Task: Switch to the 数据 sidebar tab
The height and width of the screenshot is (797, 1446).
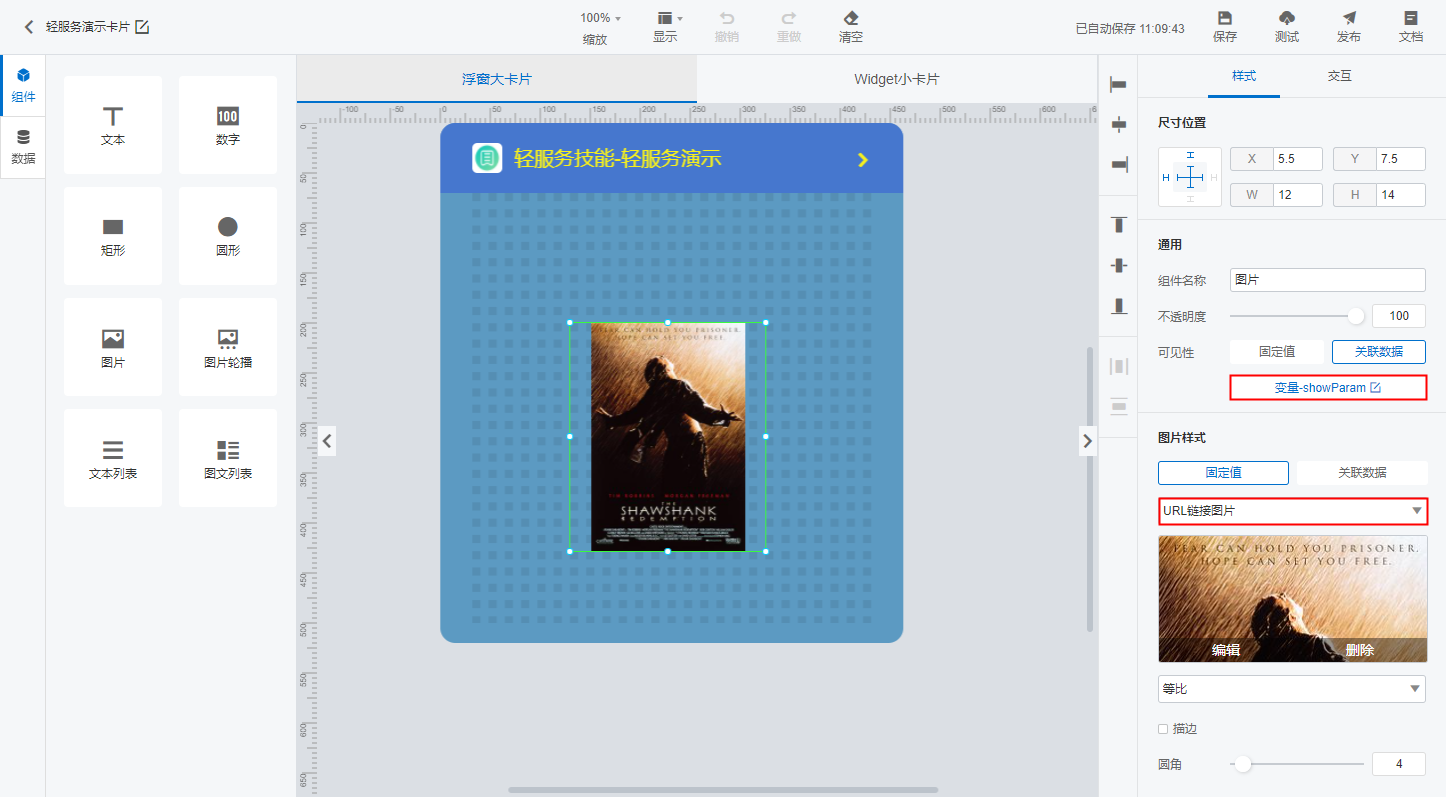Action: pos(23,147)
